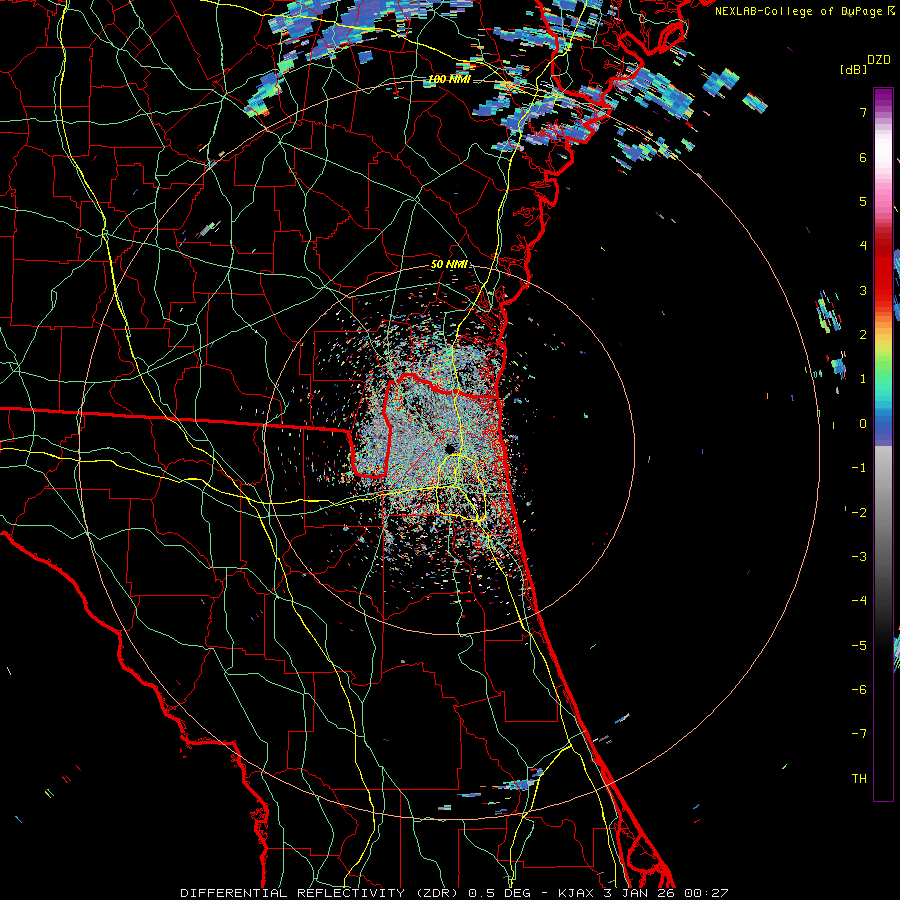The width and height of the screenshot is (900, 900).
Task: Click the 5 value on the color scale
Action: [x=863, y=201]
